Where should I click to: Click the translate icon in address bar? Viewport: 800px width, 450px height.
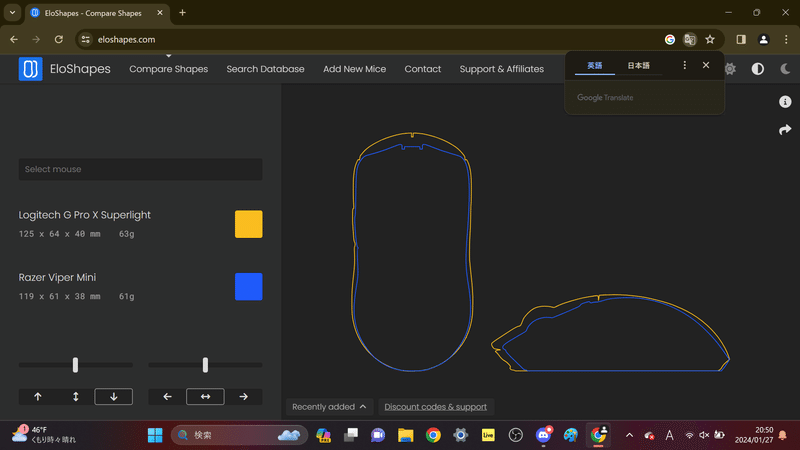click(x=690, y=39)
